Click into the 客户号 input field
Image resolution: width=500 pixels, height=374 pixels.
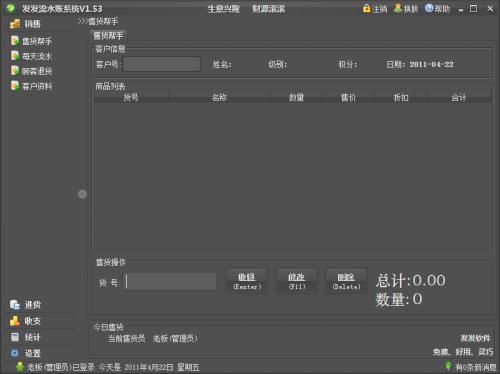pos(162,64)
